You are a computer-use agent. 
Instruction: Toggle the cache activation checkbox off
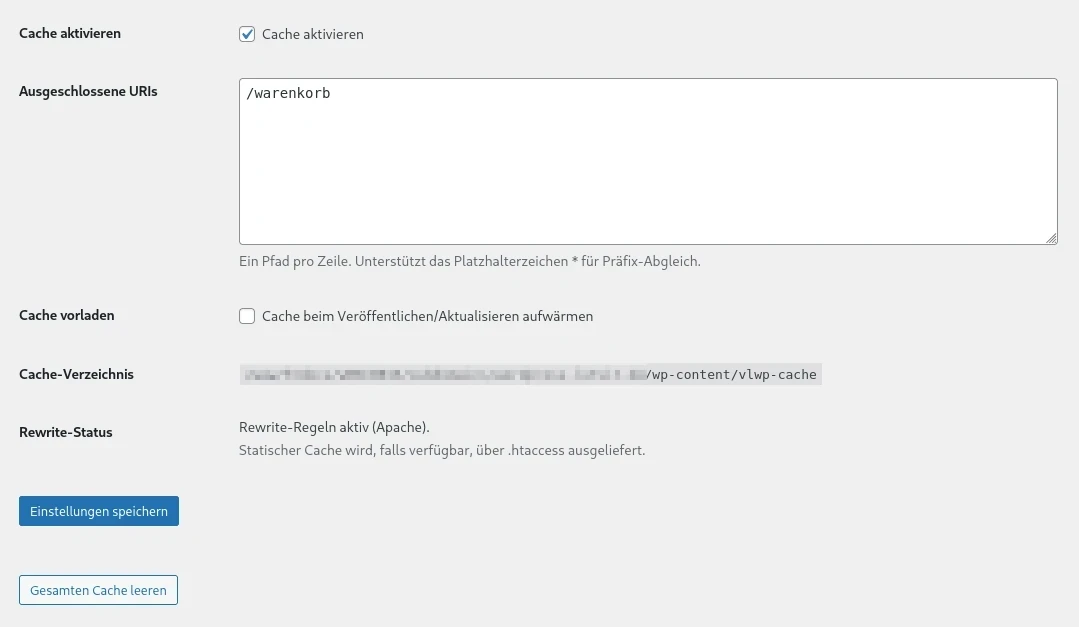coord(247,33)
